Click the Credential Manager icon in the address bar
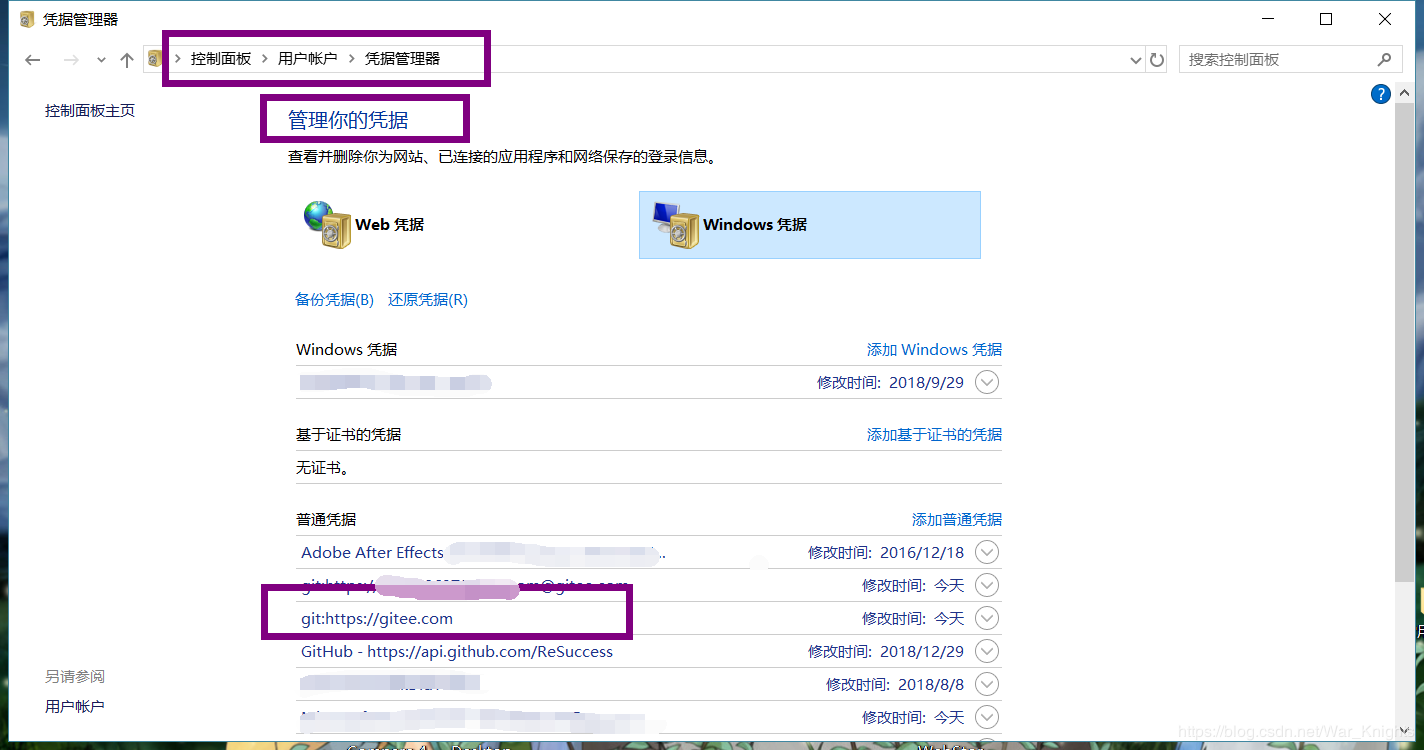Image resolution: width=1424 pixels, height=750 pixels. click(154, 59)
